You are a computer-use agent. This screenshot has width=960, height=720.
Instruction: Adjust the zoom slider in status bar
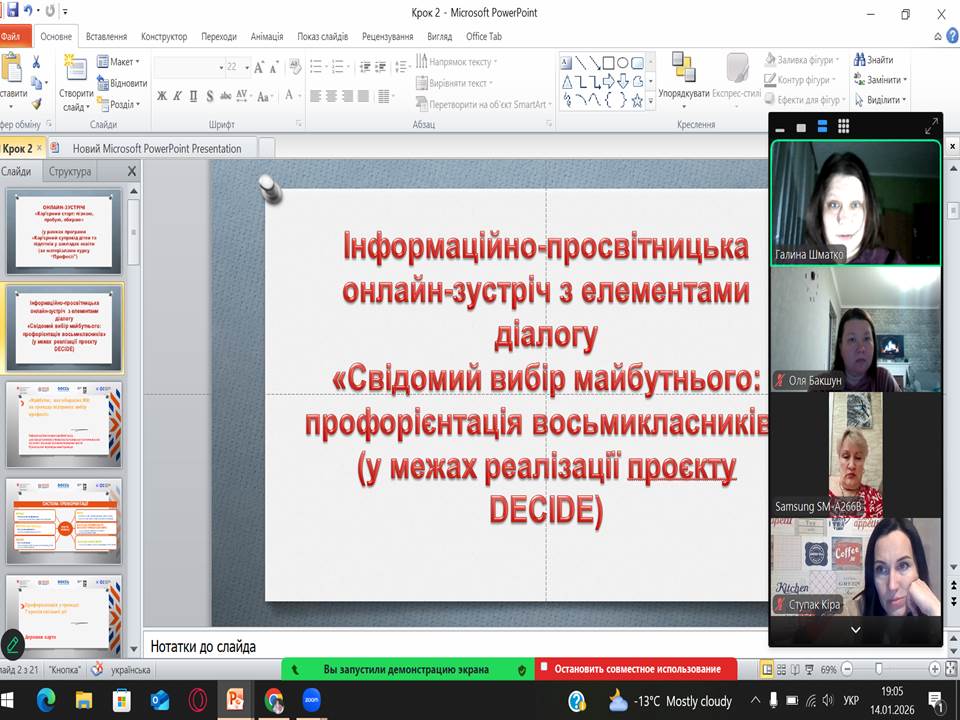[878, 669]
